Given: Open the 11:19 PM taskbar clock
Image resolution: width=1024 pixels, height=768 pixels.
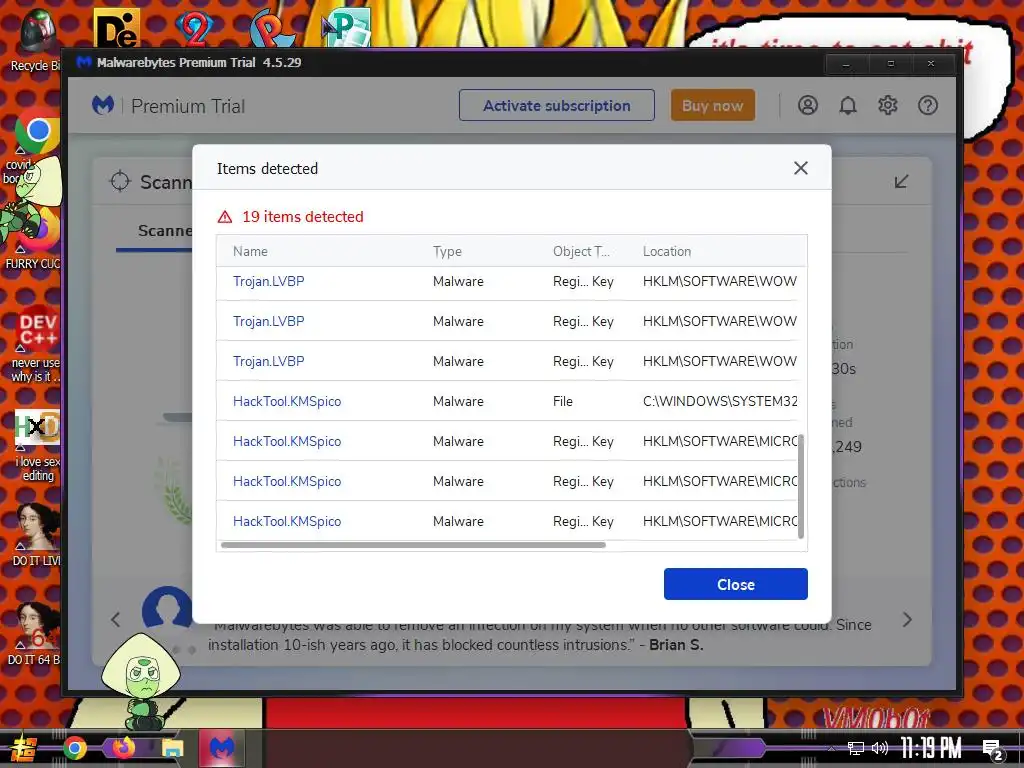Looking at the screenshot, I should coord(931,748).
